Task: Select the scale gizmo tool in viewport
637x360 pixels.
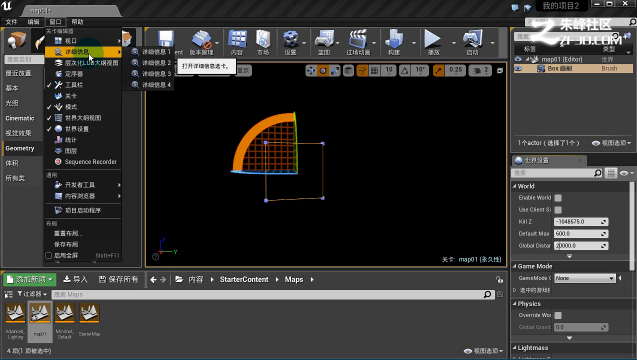Action: [x=335, y=71]
